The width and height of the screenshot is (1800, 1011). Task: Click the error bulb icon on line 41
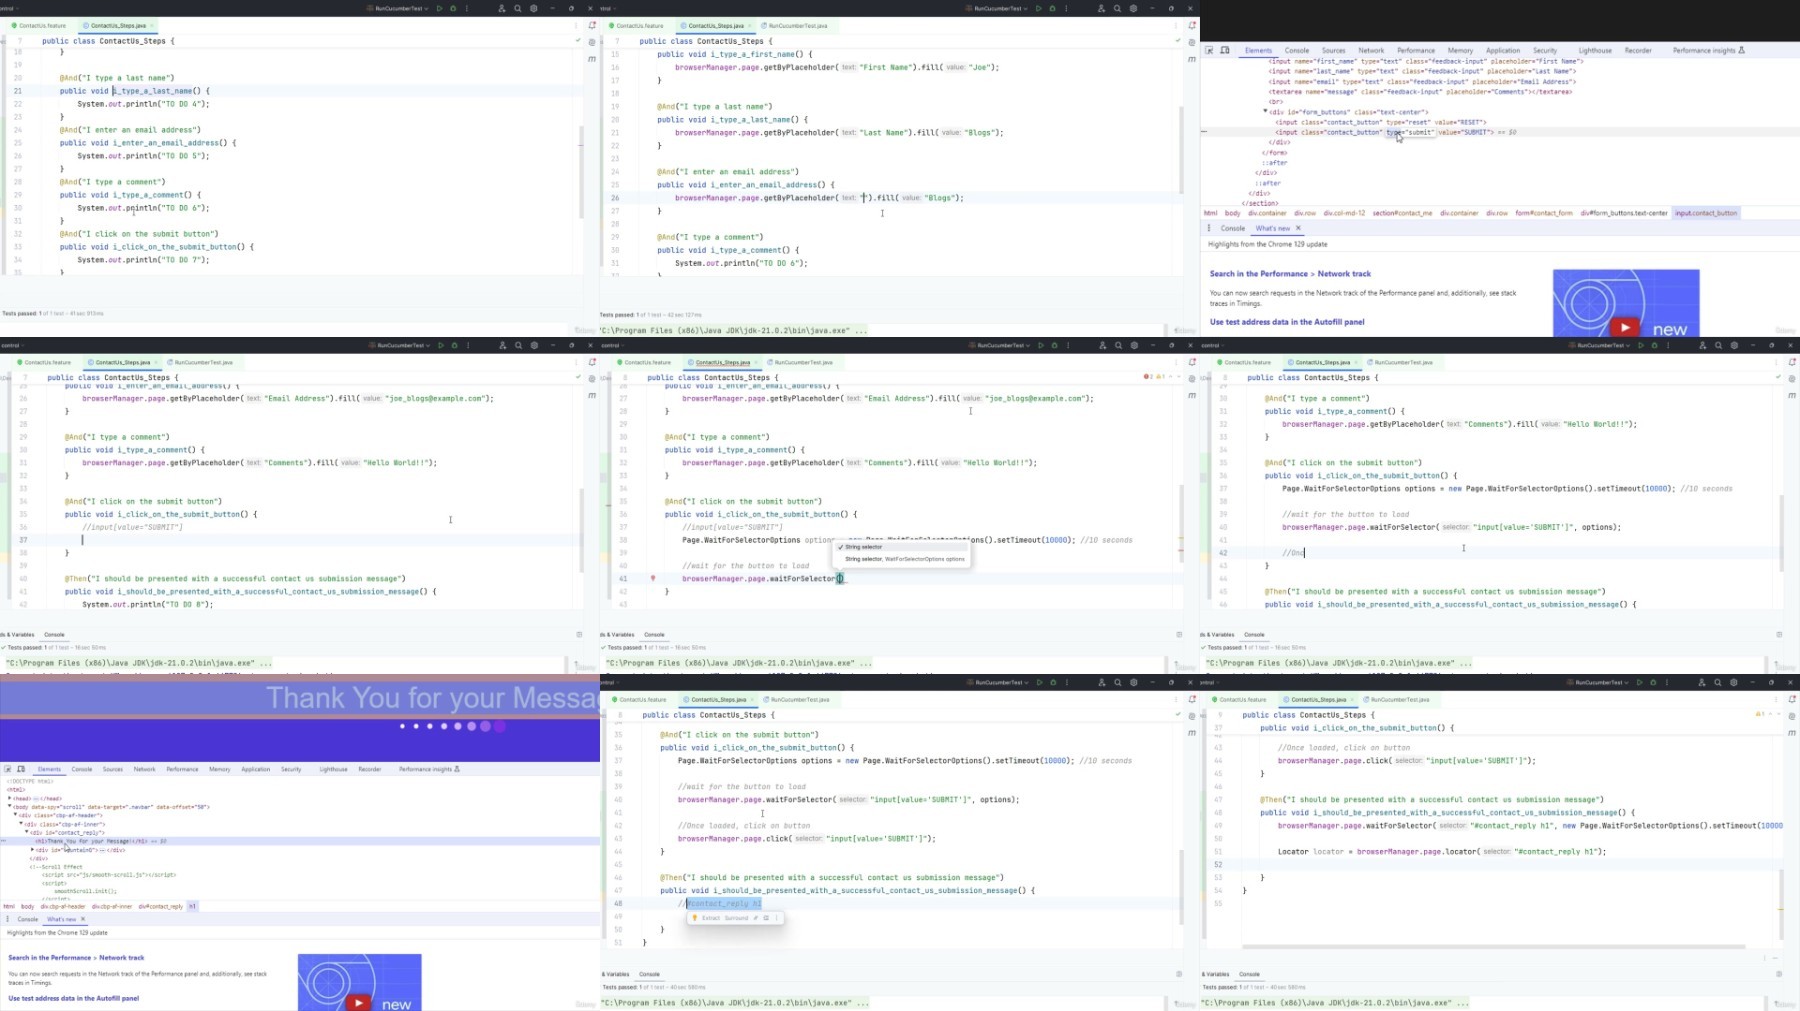pyautogui.click(x=653, y=578)
